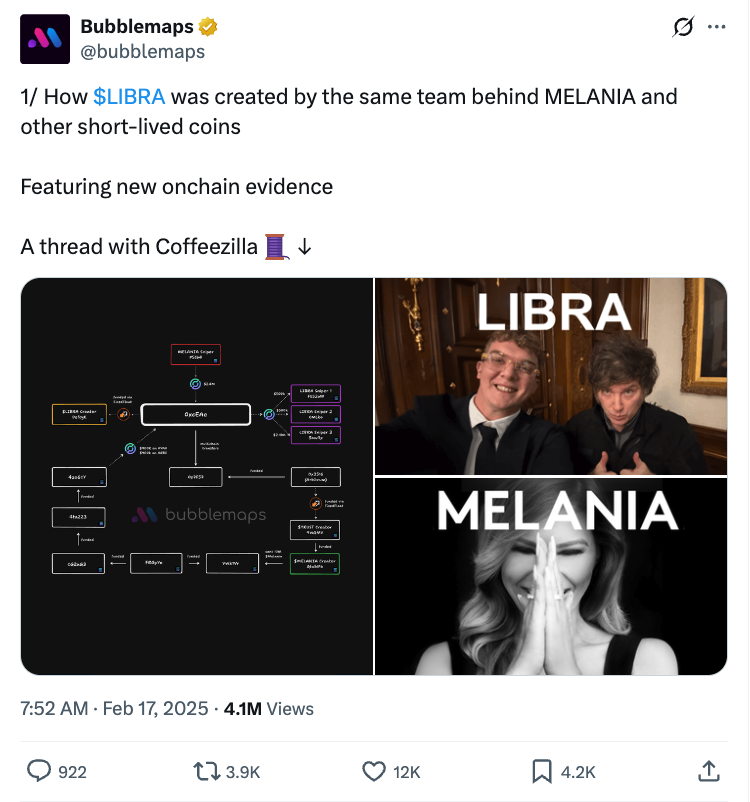Image resolution: width=750 pixels, height=802 pixels.
Task: Open the wallet flow diagram image
Action: tap(197, 476)
